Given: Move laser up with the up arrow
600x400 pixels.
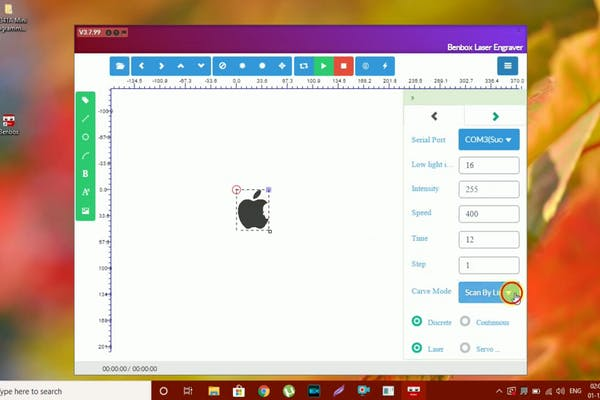Looking at the screenshot, I should point(181,66).
